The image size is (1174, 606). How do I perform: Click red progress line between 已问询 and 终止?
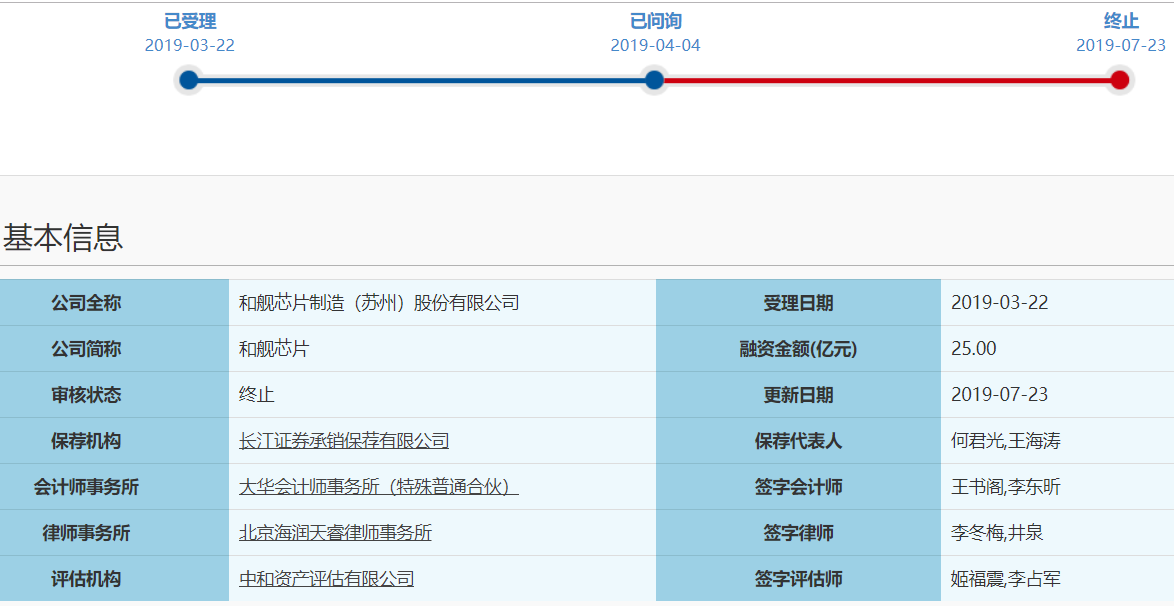[886, 80]
